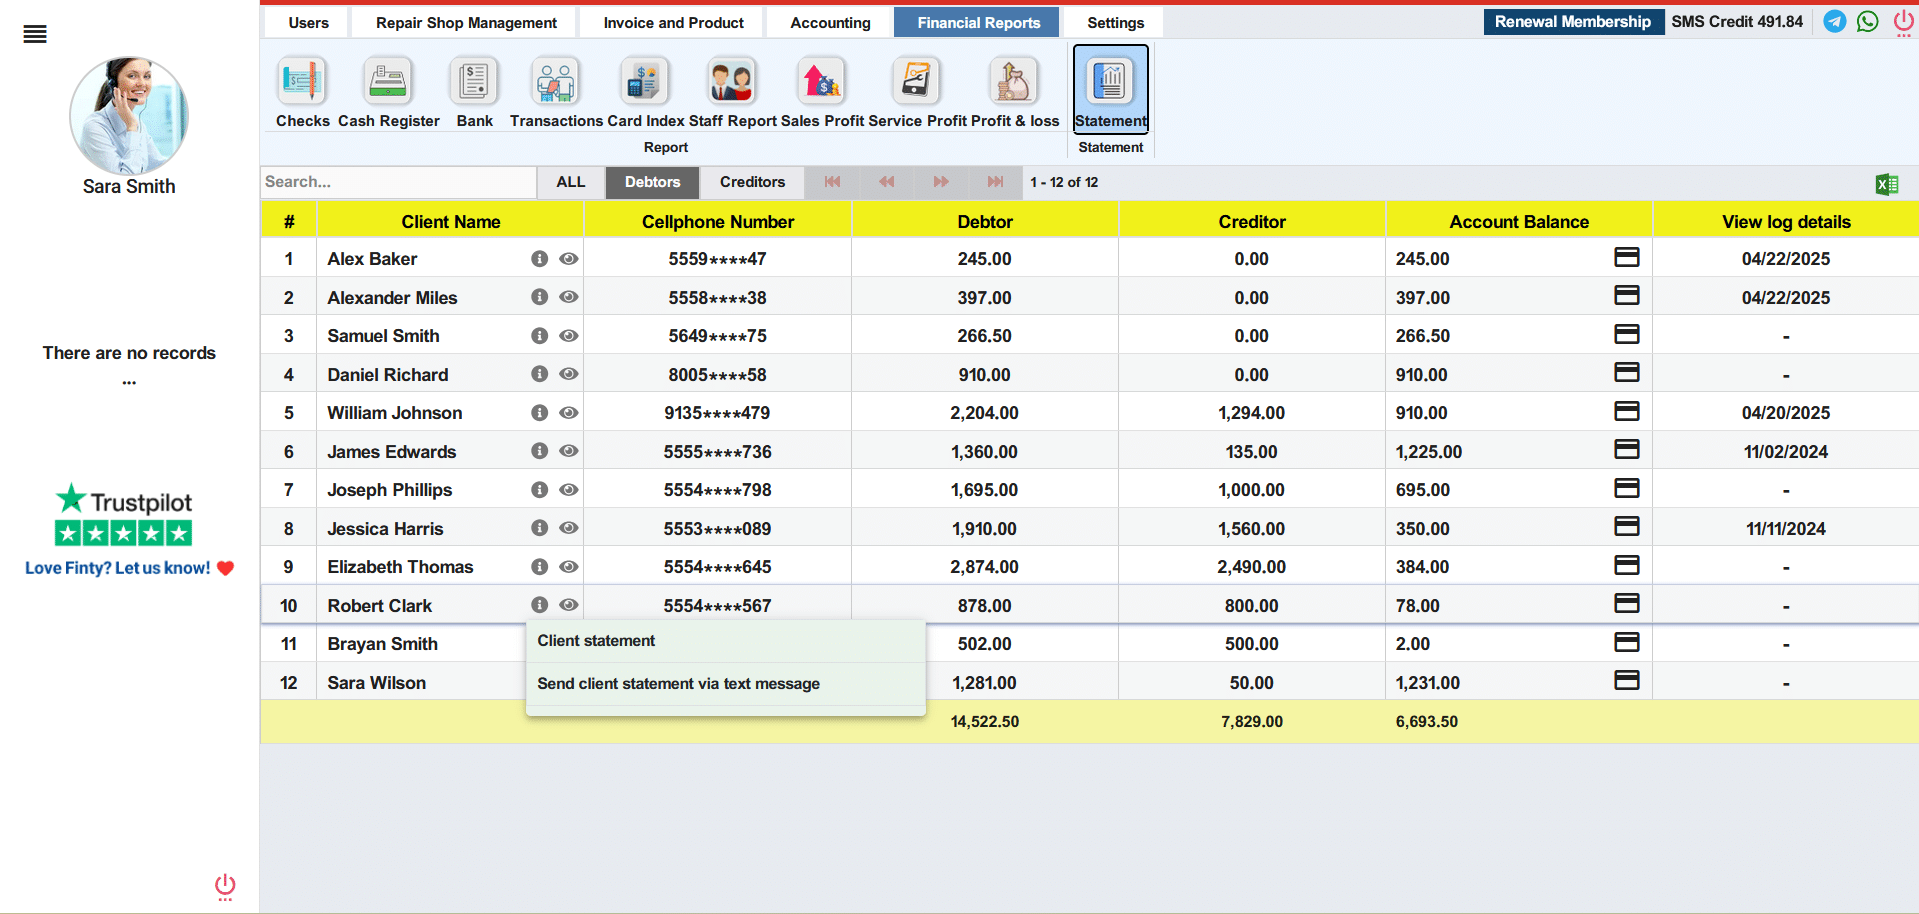
Task: Open the Bank report icon
Action: click(x=474, y=81)
